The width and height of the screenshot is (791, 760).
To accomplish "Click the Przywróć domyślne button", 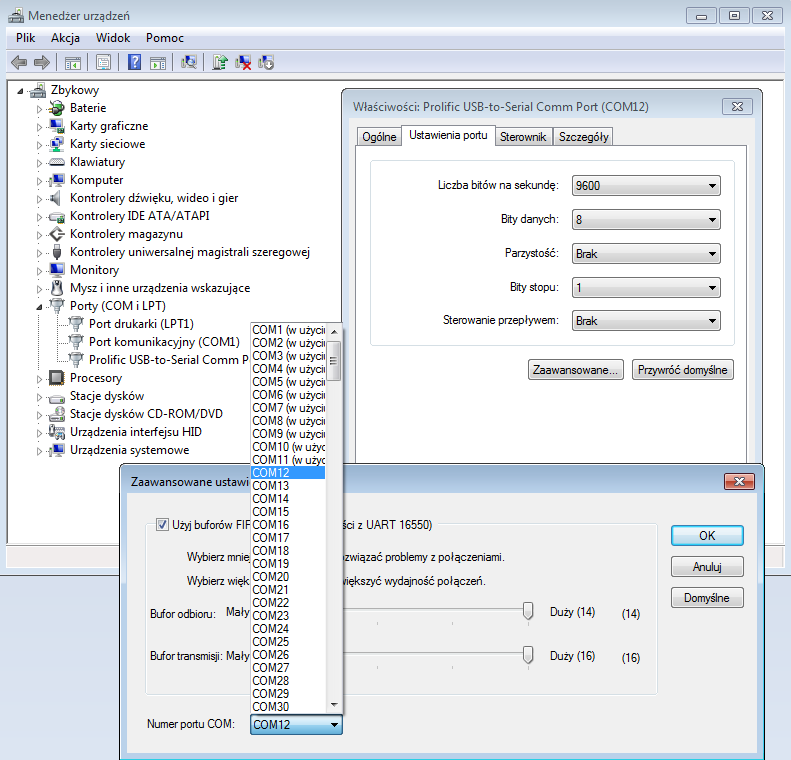I will pos(684,370).
